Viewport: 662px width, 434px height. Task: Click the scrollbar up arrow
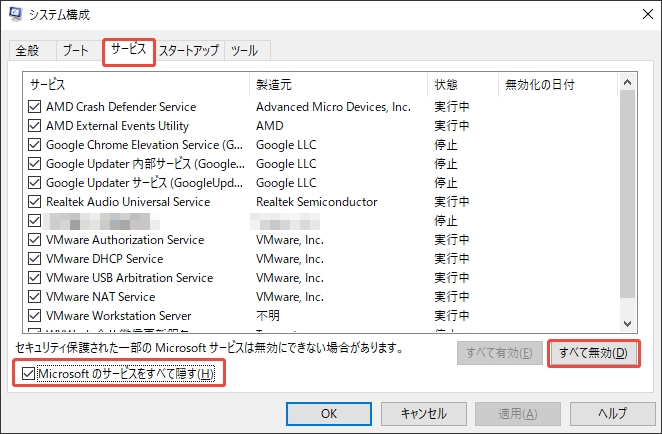click(x=627, y=82)
